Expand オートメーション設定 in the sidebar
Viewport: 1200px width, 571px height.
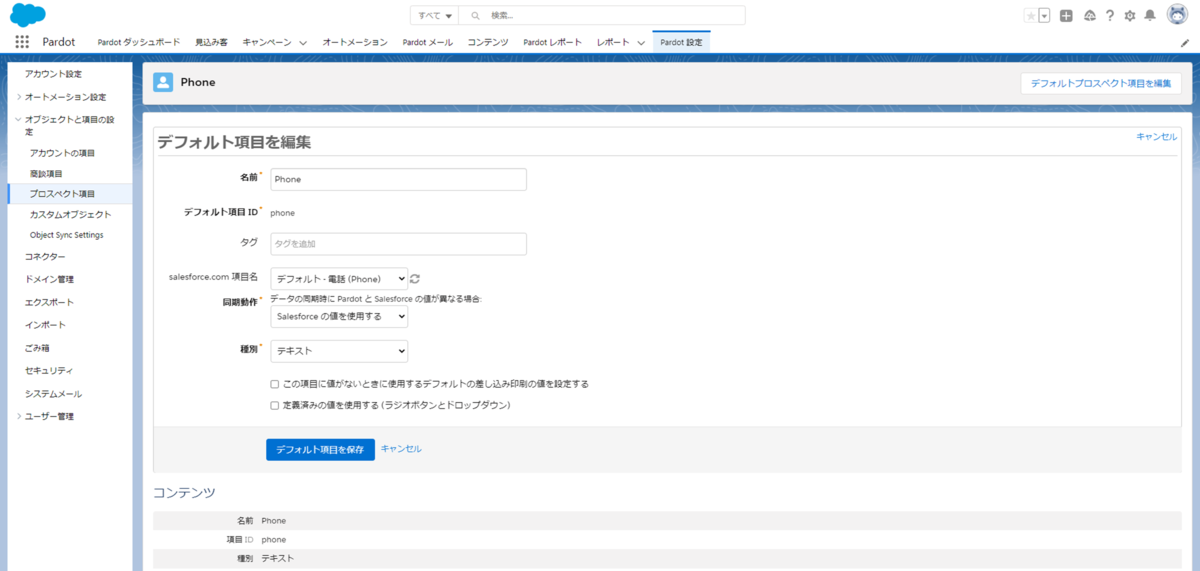(x=18, y=97)
